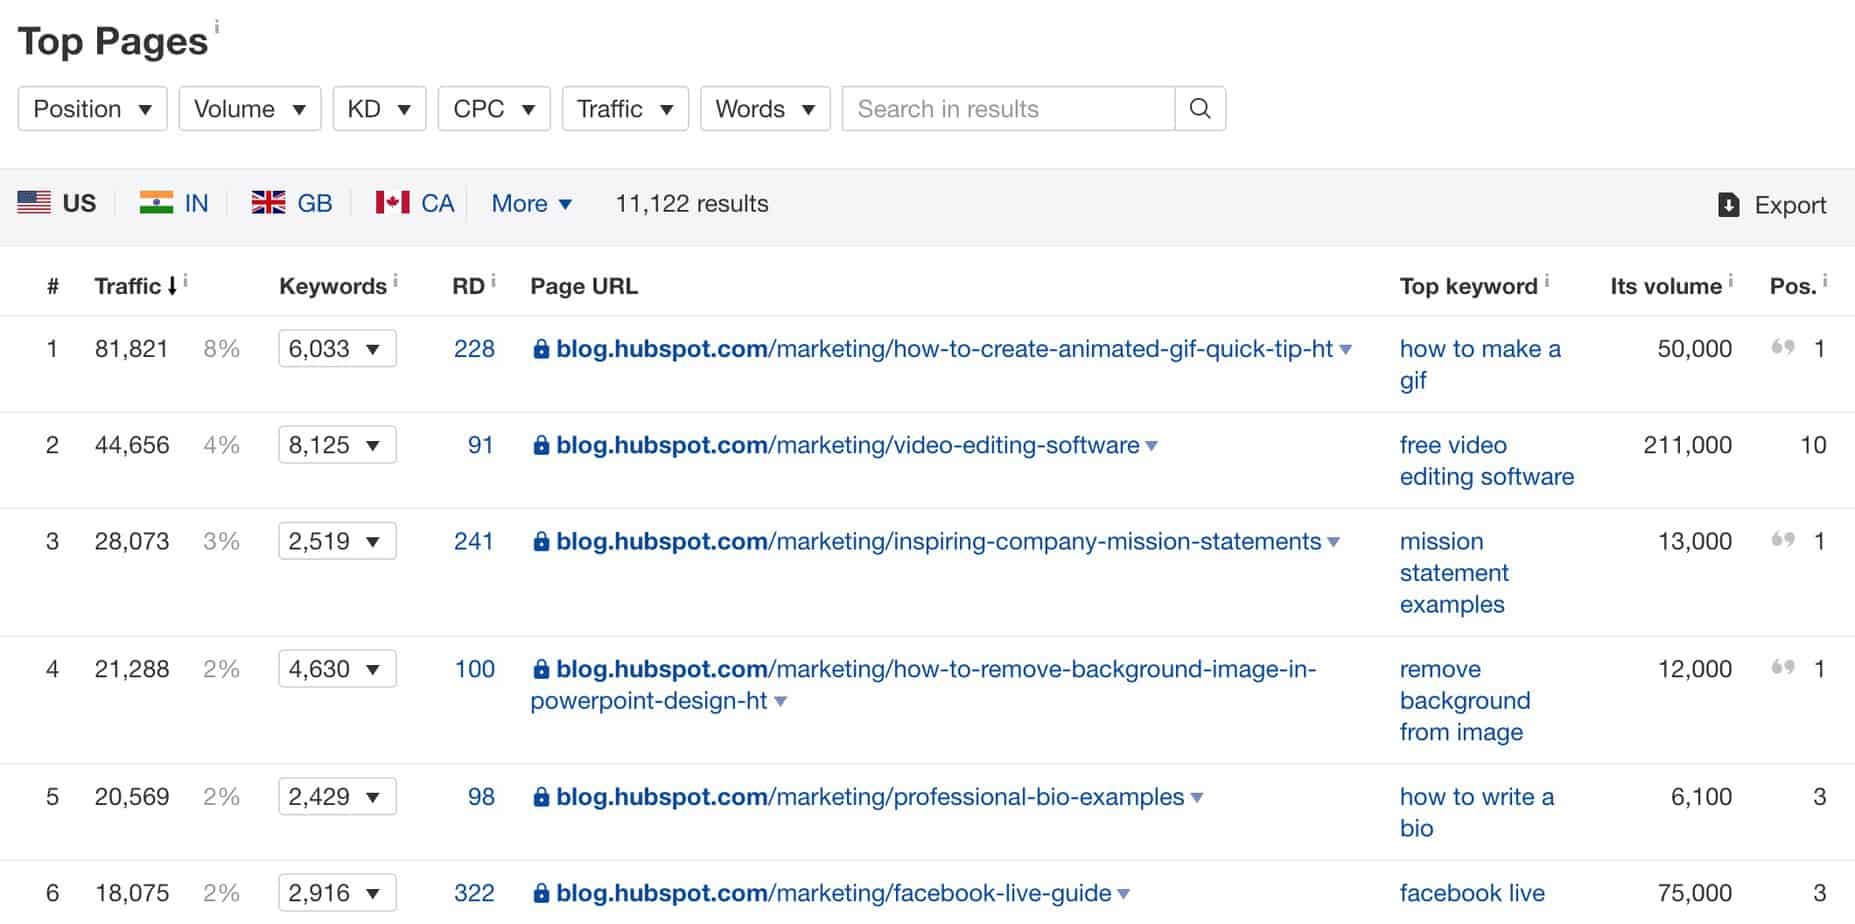Switch to the GB country tab
The image size is (1855, 924).
293,202
